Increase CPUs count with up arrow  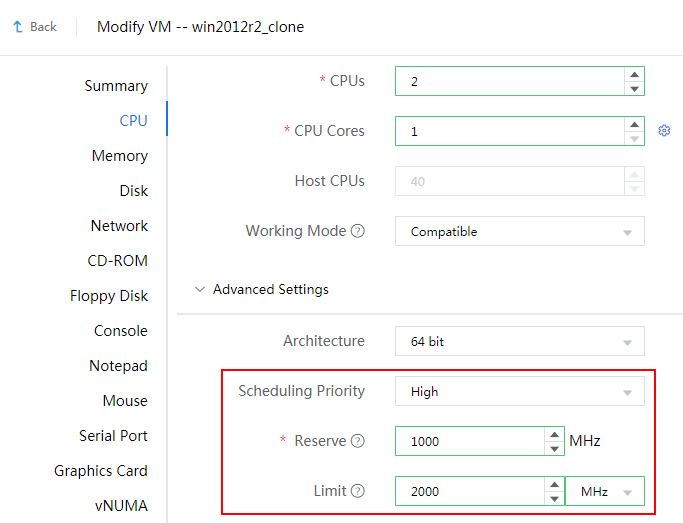634,74
